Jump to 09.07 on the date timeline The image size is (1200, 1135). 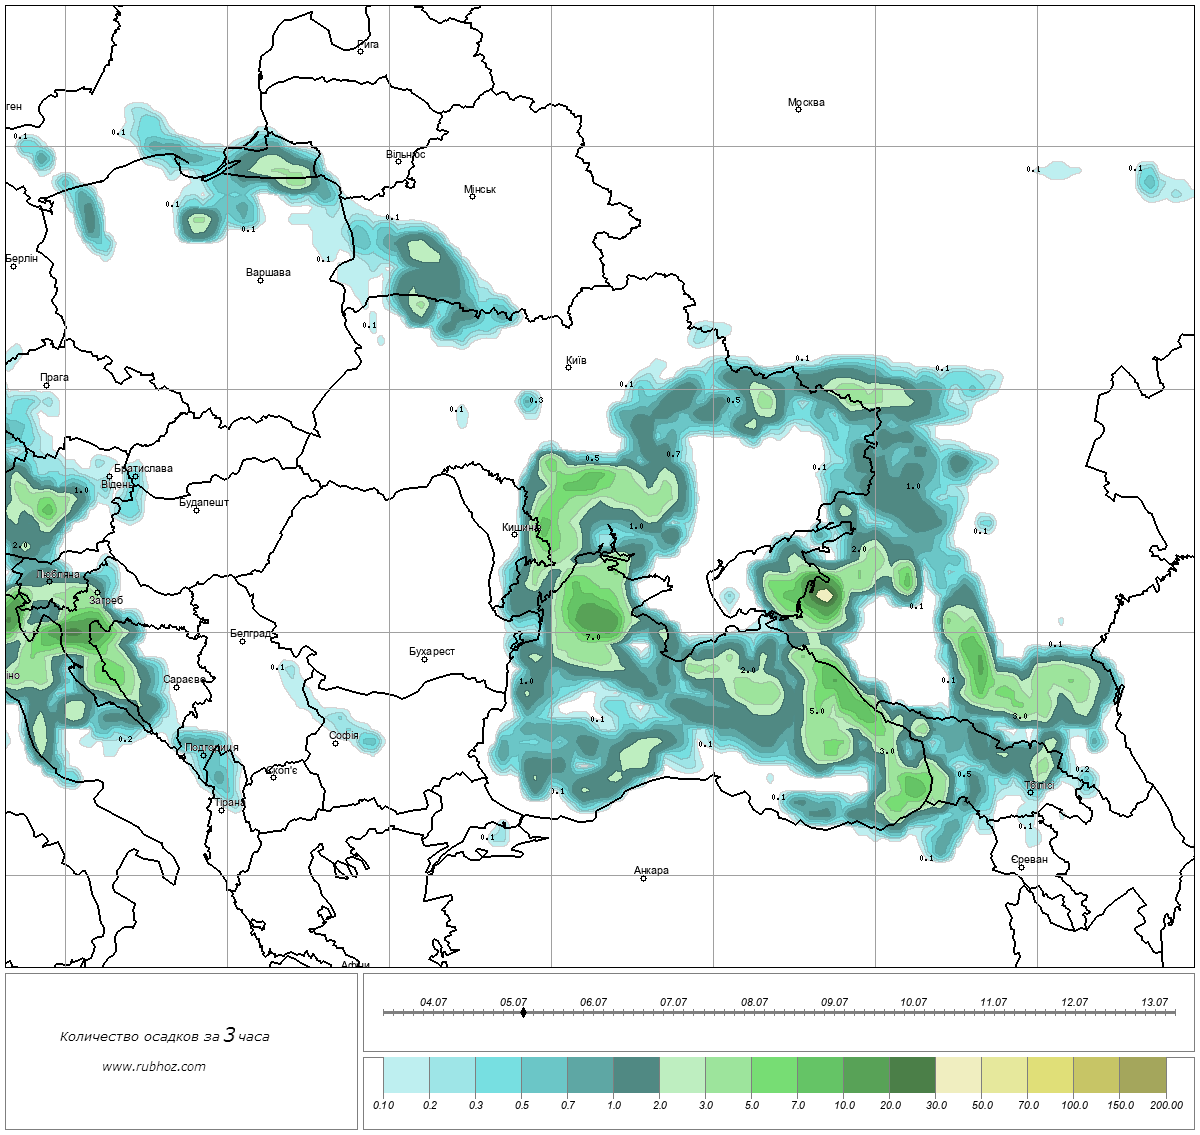pyautogui.click(x=834, y=1012)
